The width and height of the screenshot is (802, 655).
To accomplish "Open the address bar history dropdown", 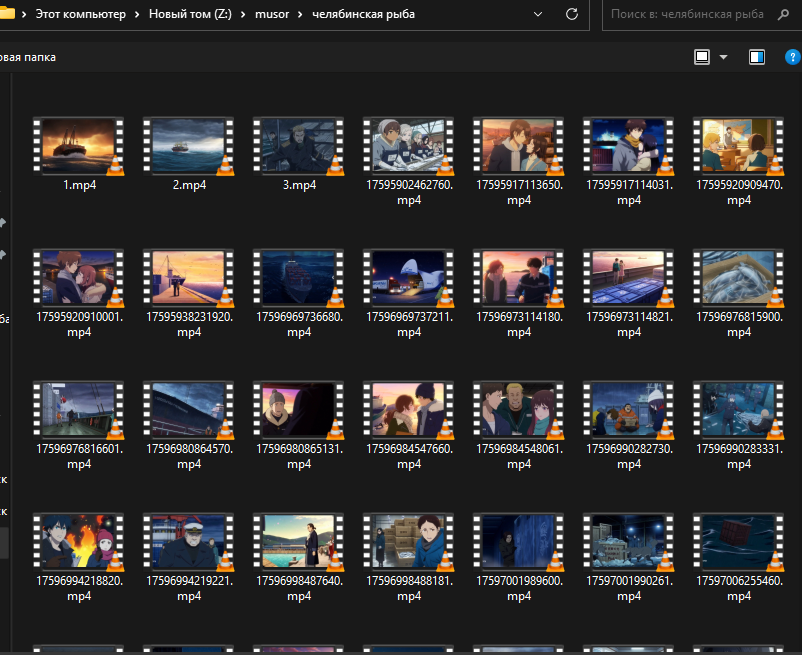I will 538,15.
